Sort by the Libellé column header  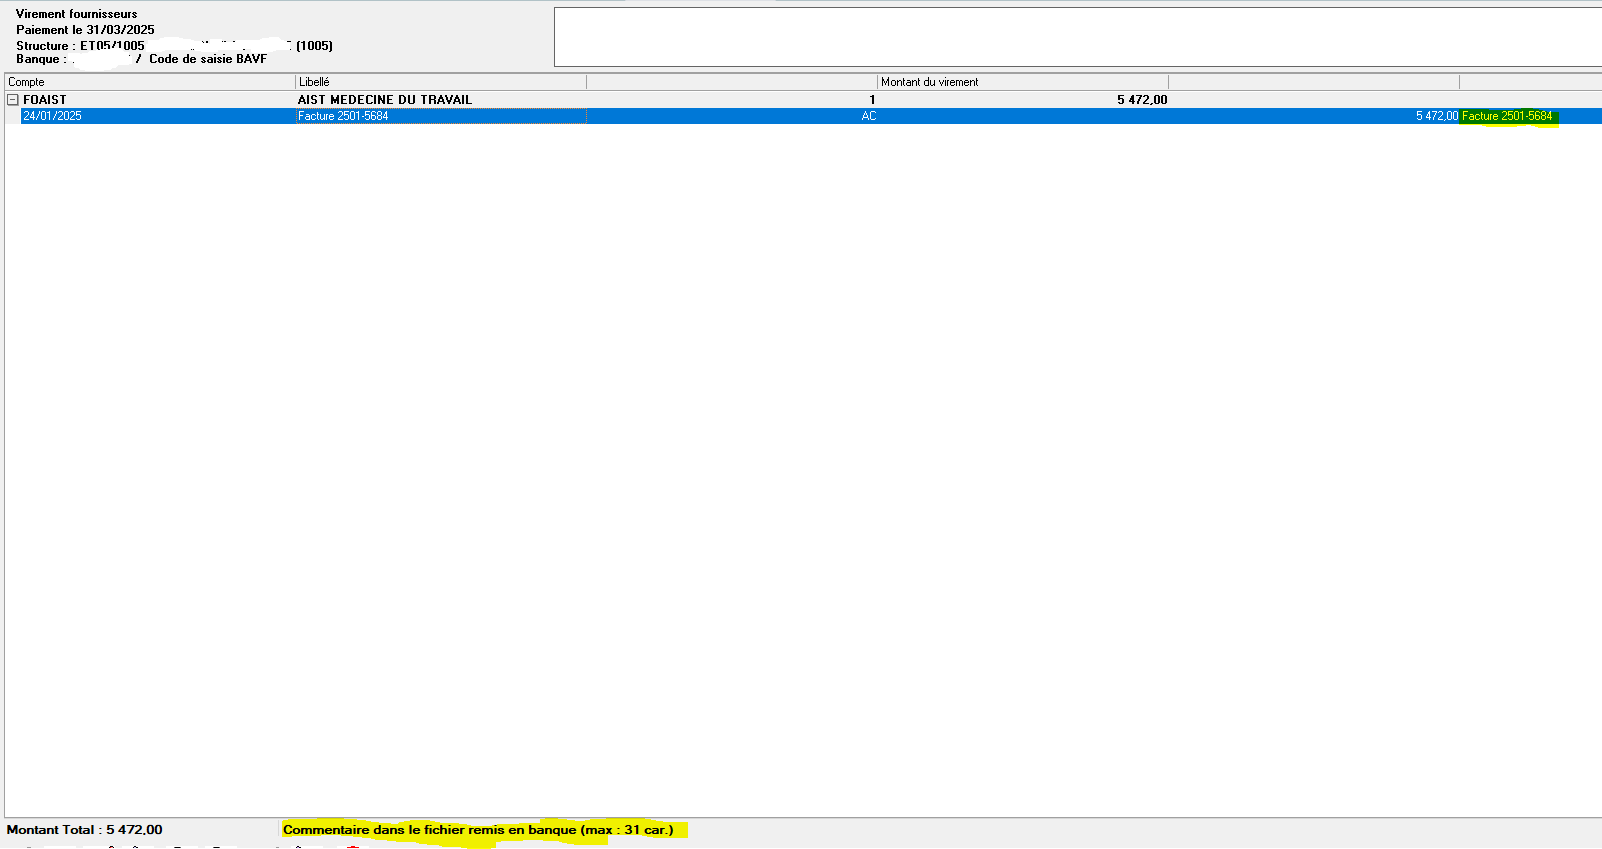pos(314,82)
